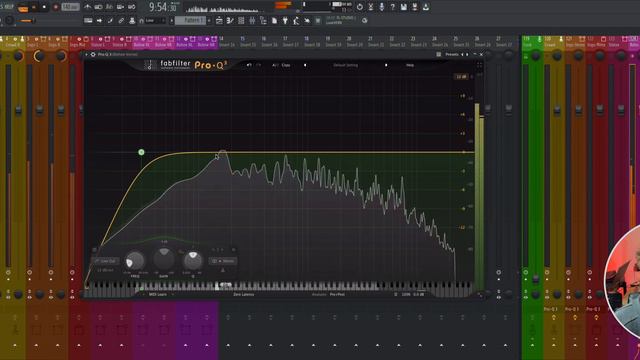Screen dimensions: 640x360
Task: Open Pro-Q 3 window options arrow menu
Action: tap(87, 54)
